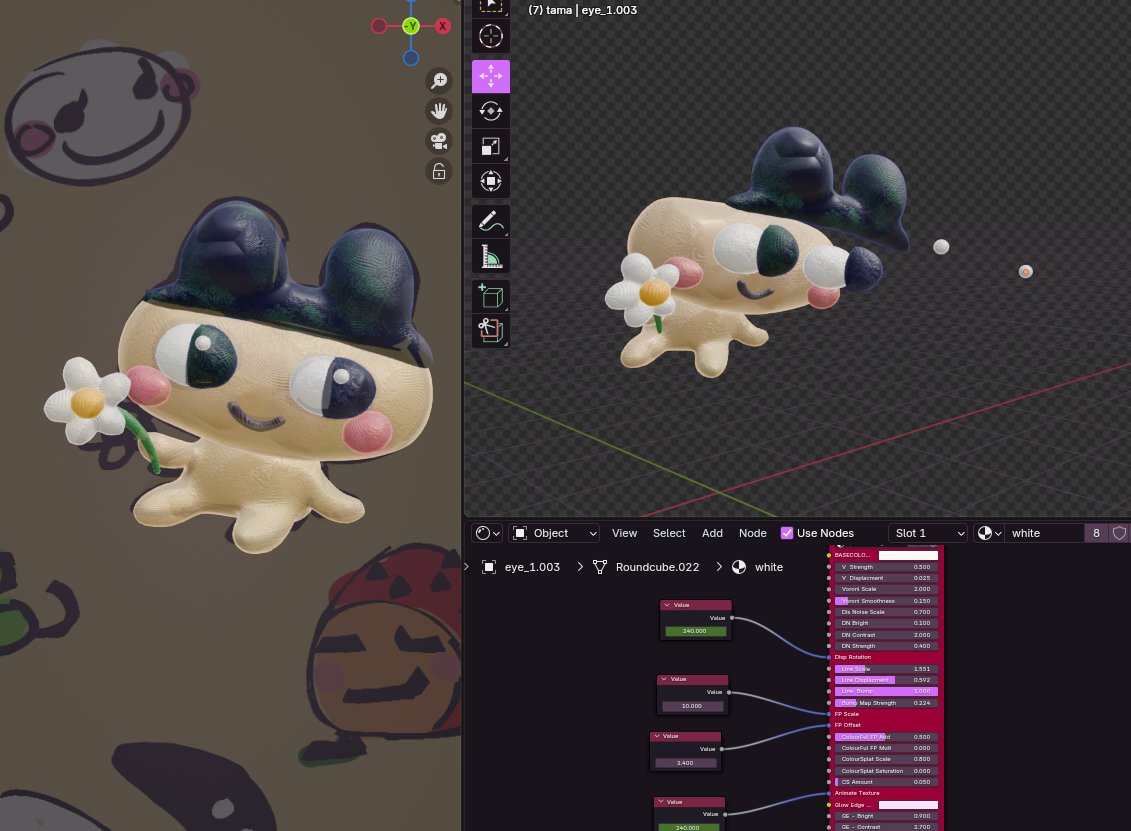Toggle camera view with camera icon
This screenshot has height=831, width=1131.
pyautogui.click(x=439, y=141)
